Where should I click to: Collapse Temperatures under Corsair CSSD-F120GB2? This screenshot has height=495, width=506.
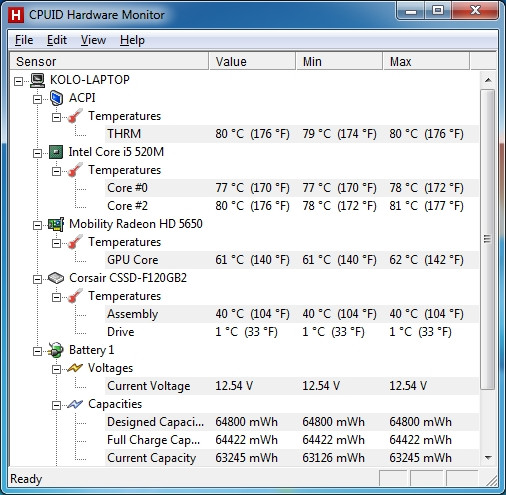(x=57, y=297)
